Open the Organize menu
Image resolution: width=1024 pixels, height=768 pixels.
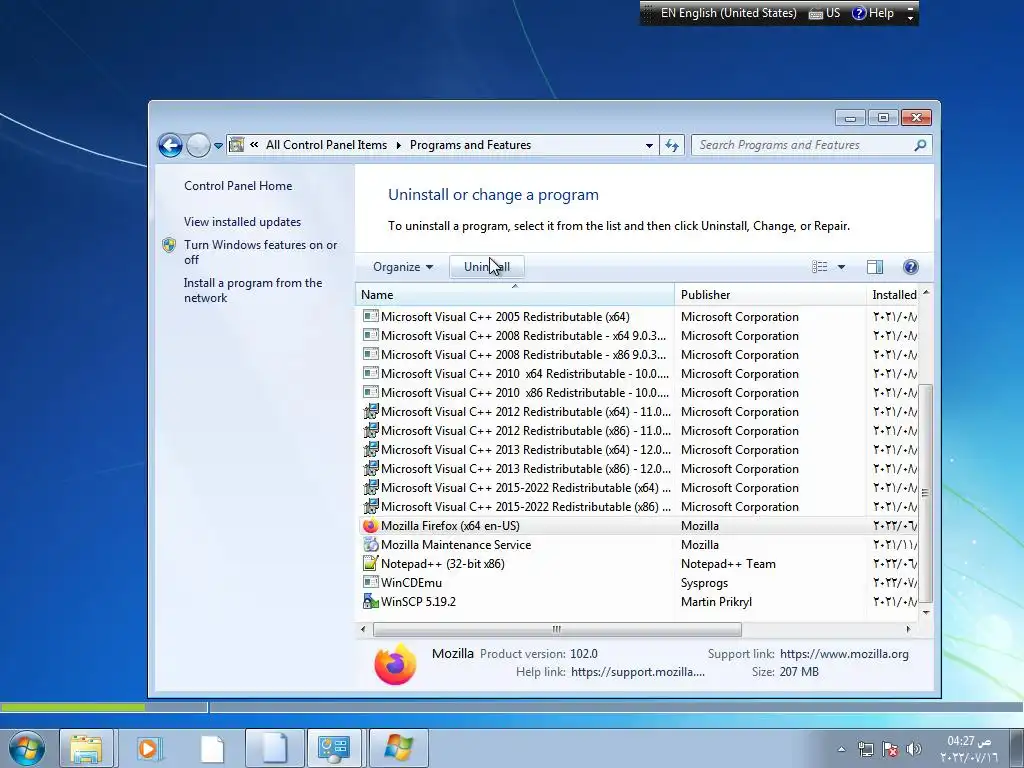pos(402,266)
